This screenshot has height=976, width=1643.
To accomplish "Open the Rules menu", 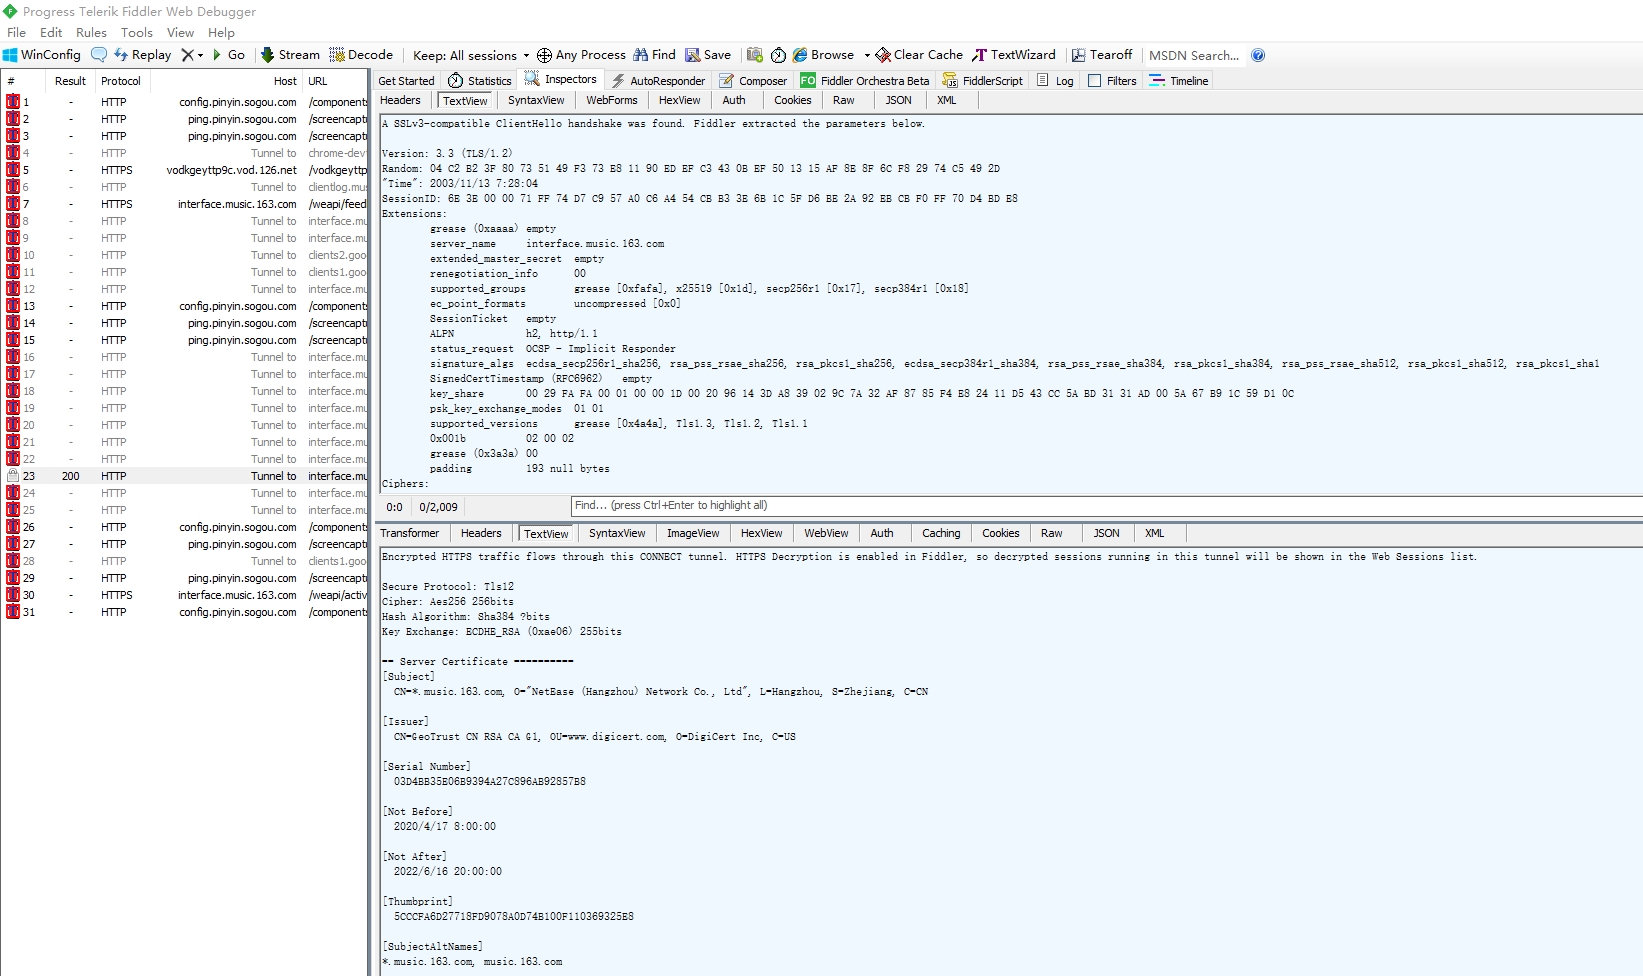I will tap(91, 32).
